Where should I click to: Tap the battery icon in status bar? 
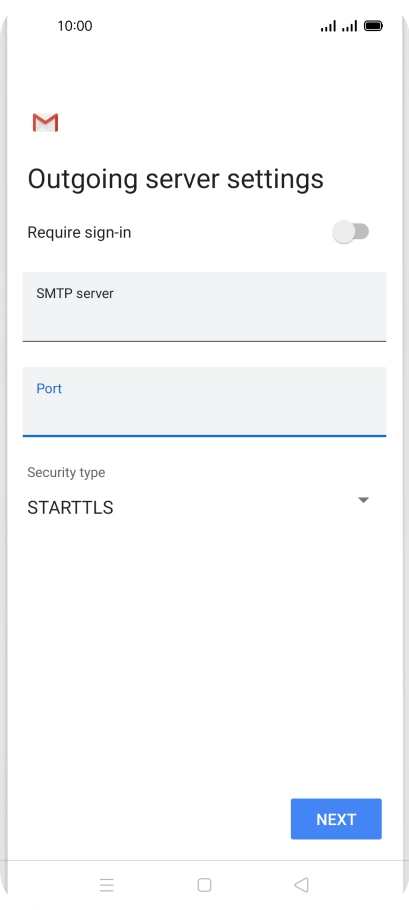[x=373, y=26]
